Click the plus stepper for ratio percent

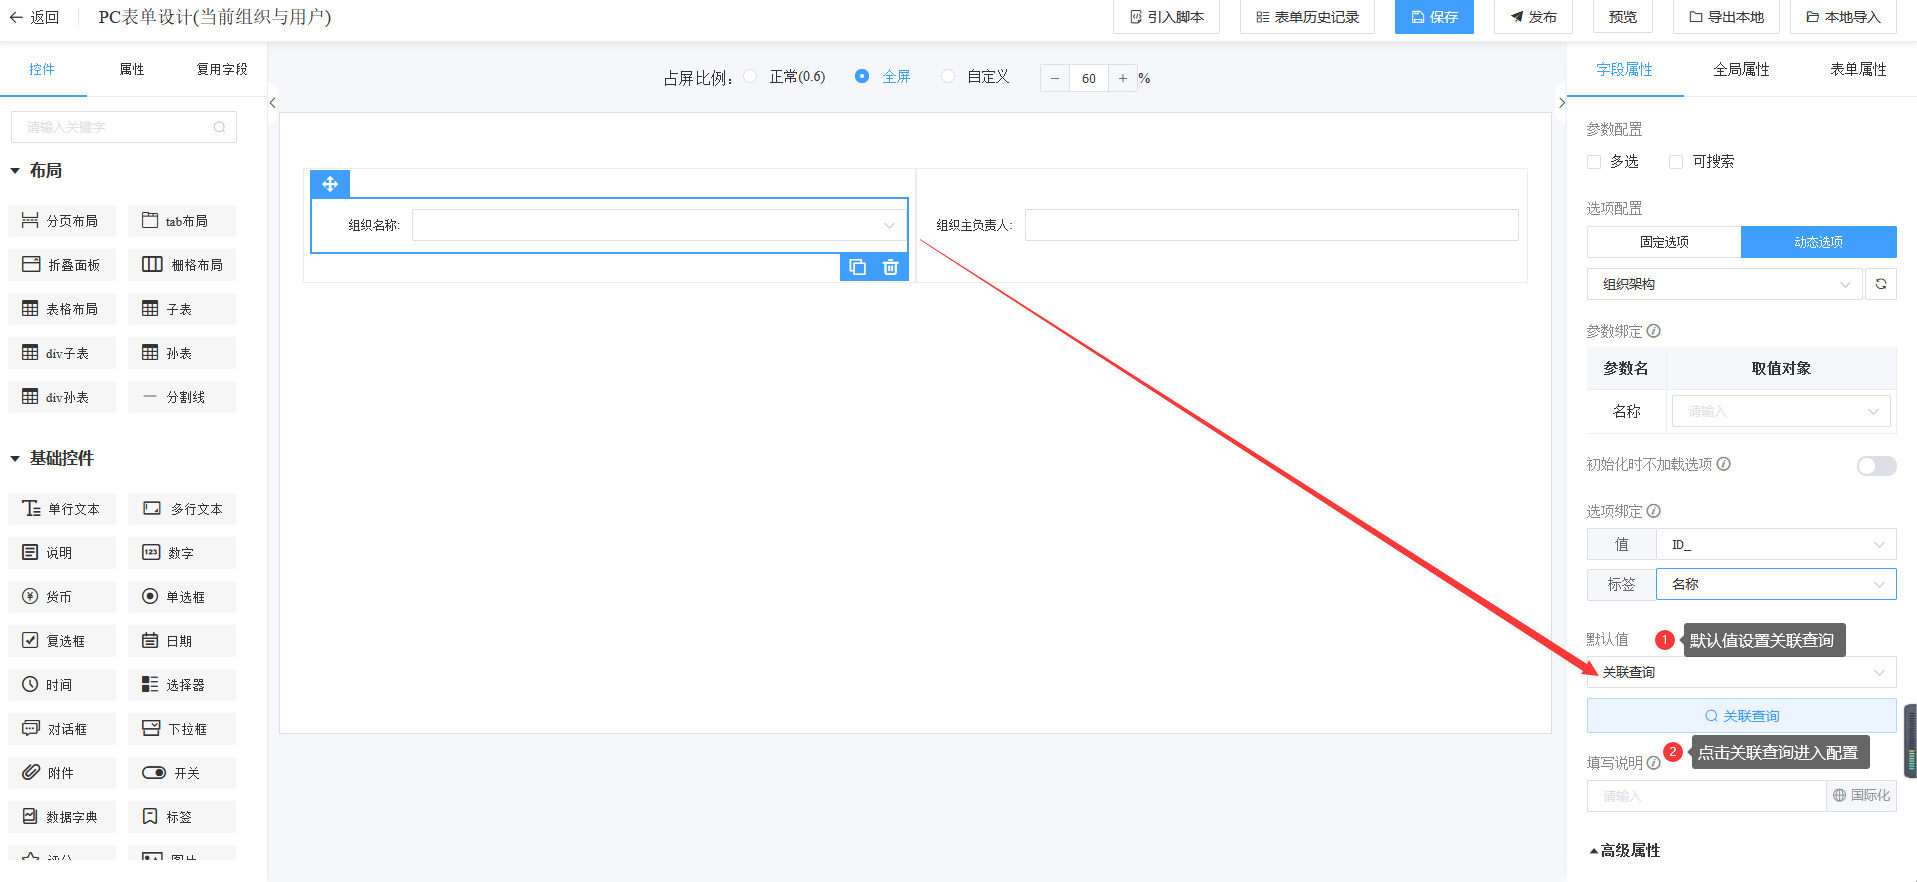[1122, 78]
